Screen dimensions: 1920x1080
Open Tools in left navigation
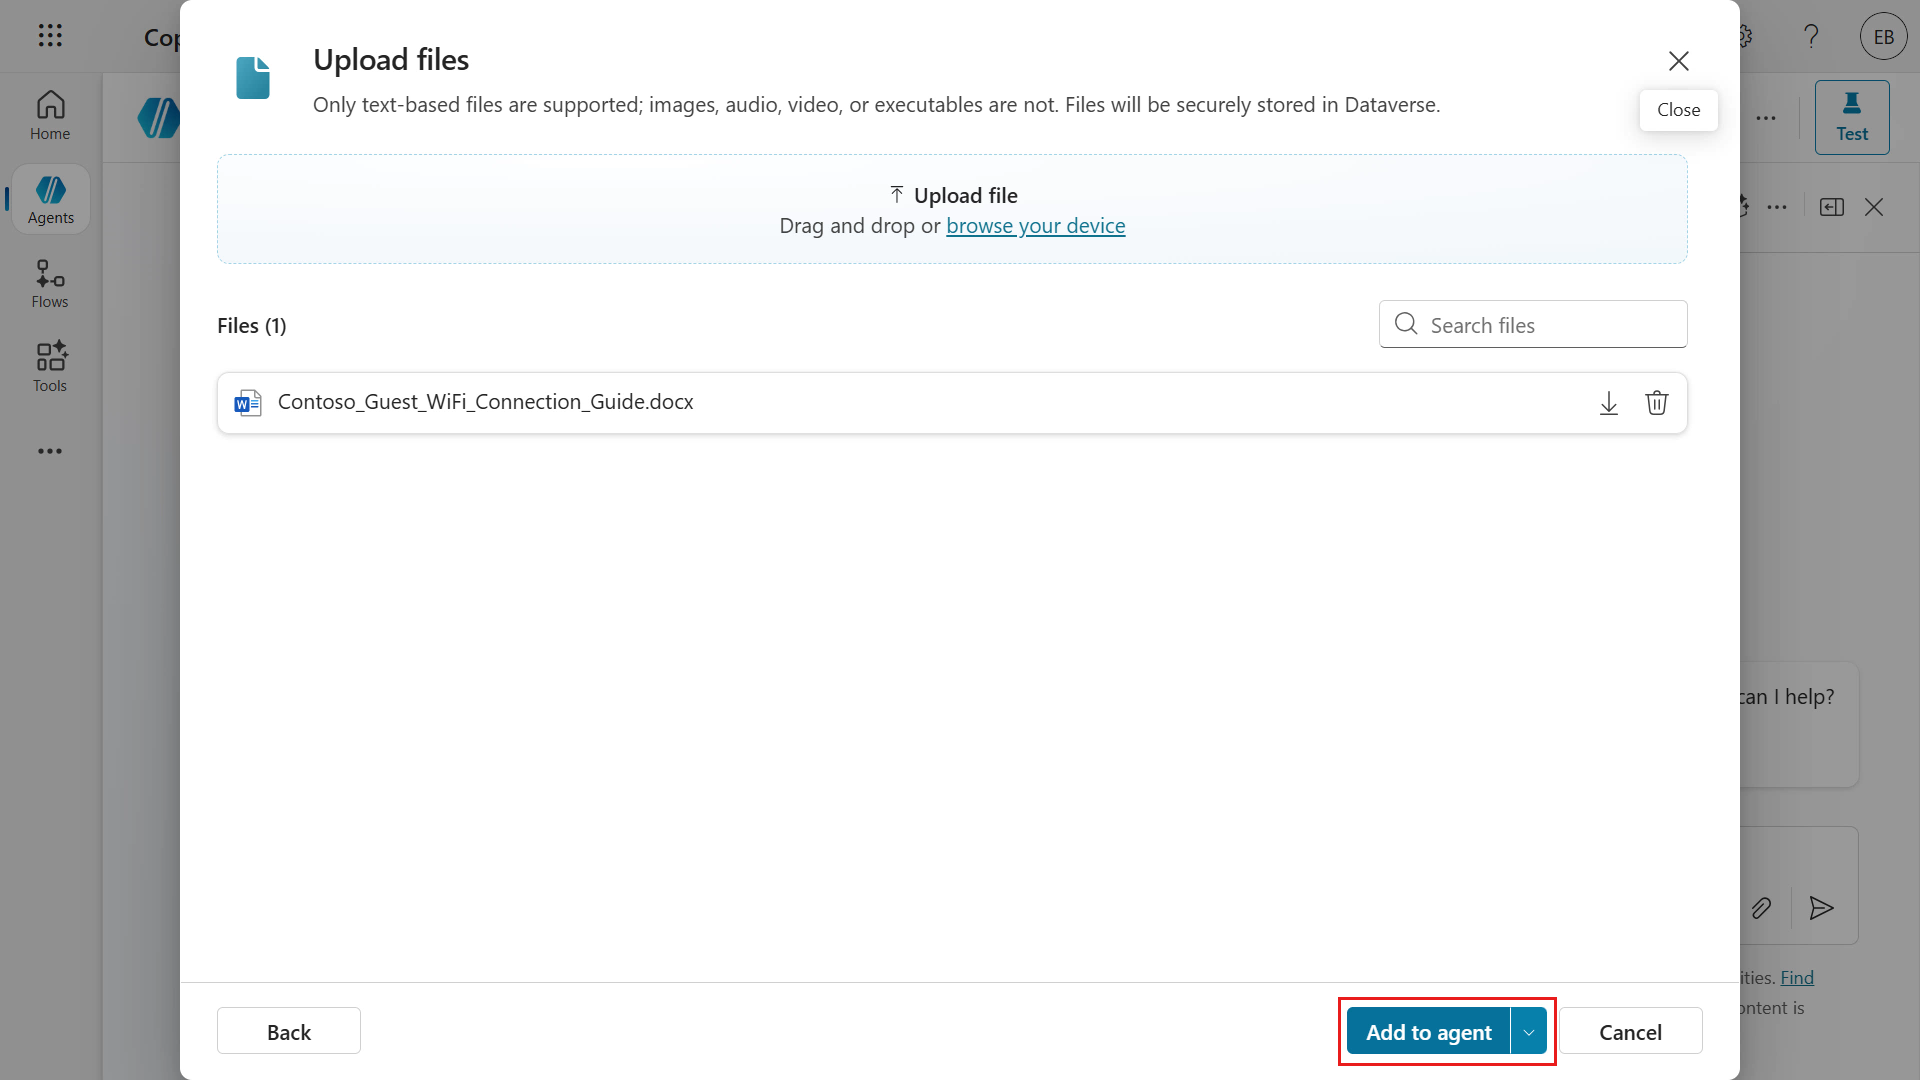pos(50,368)
